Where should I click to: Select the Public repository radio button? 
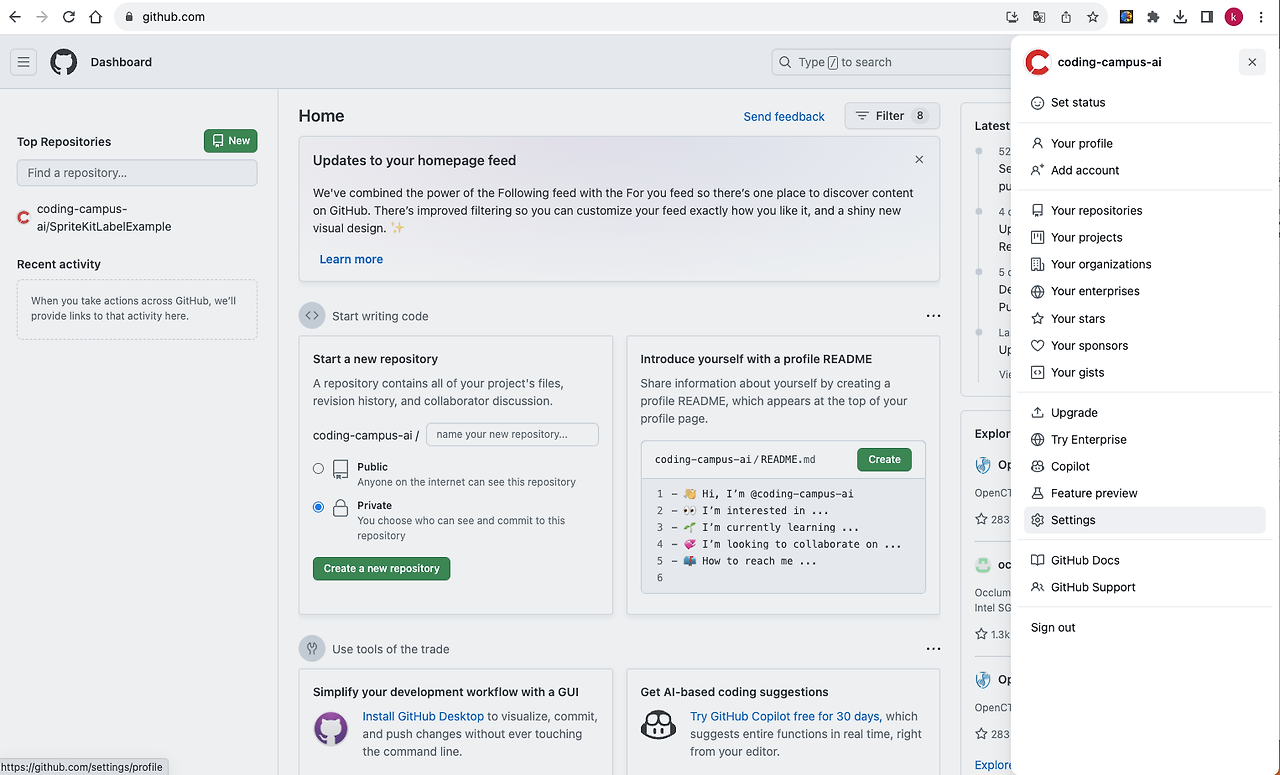click(x=318, y=468)
